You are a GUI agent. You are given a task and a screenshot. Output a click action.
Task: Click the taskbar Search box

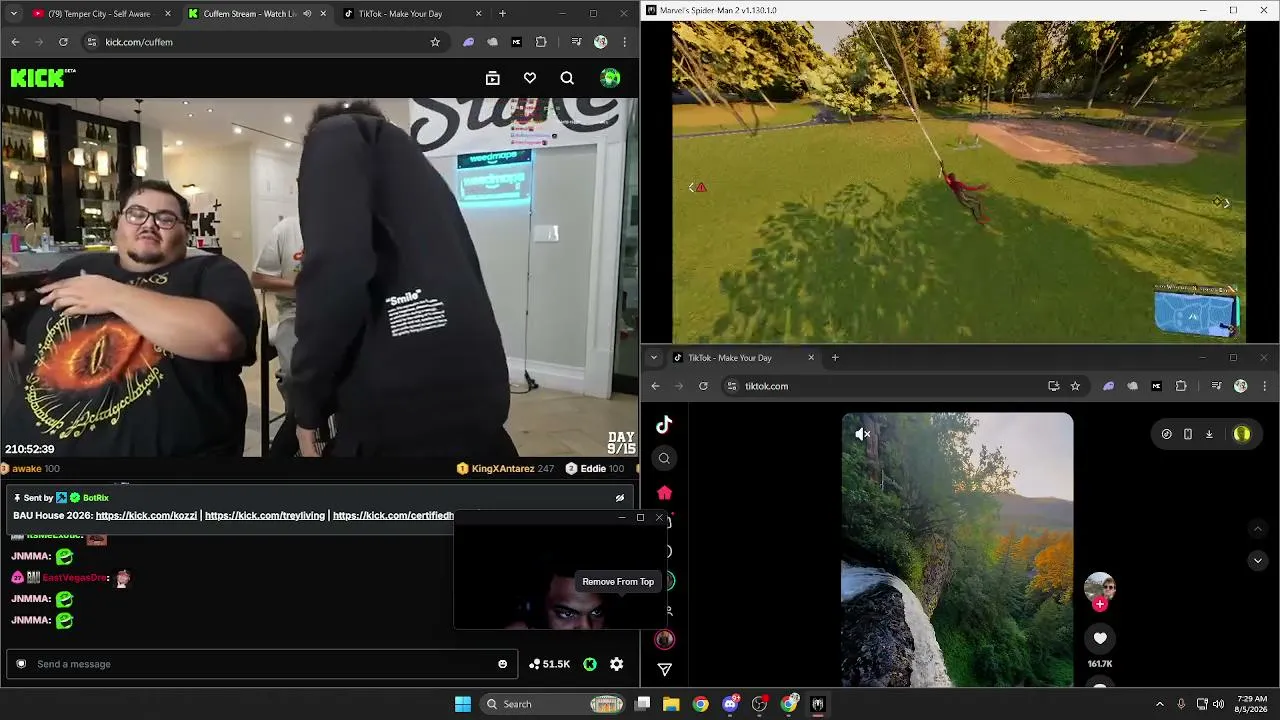tap(553, 704)
